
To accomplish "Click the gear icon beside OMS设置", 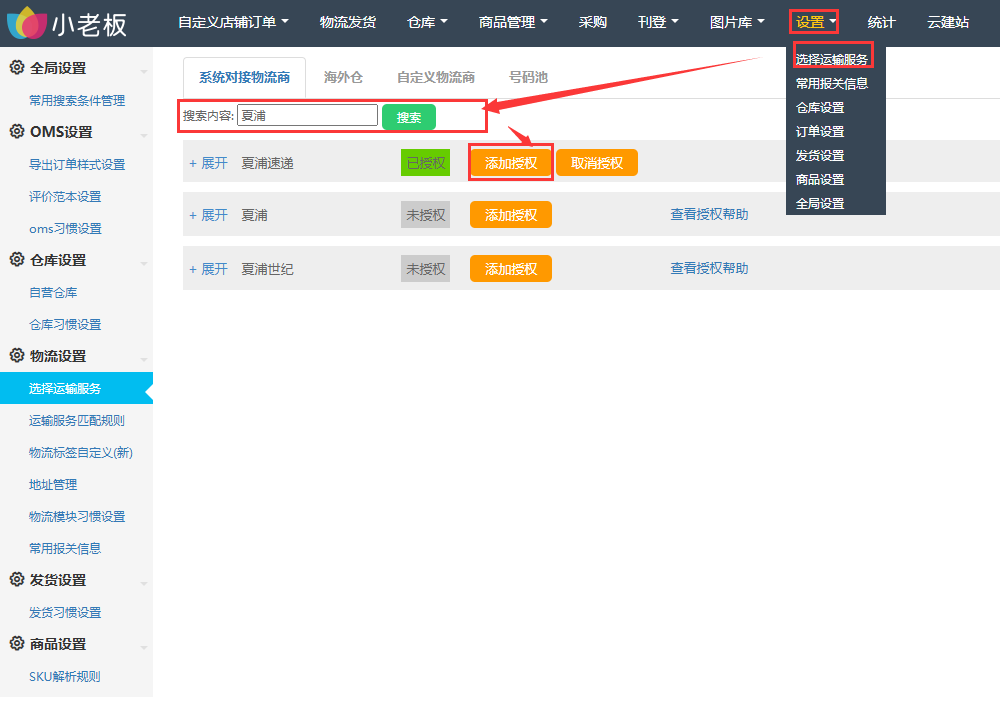I will pyautogui.click(x=17, y=132).
